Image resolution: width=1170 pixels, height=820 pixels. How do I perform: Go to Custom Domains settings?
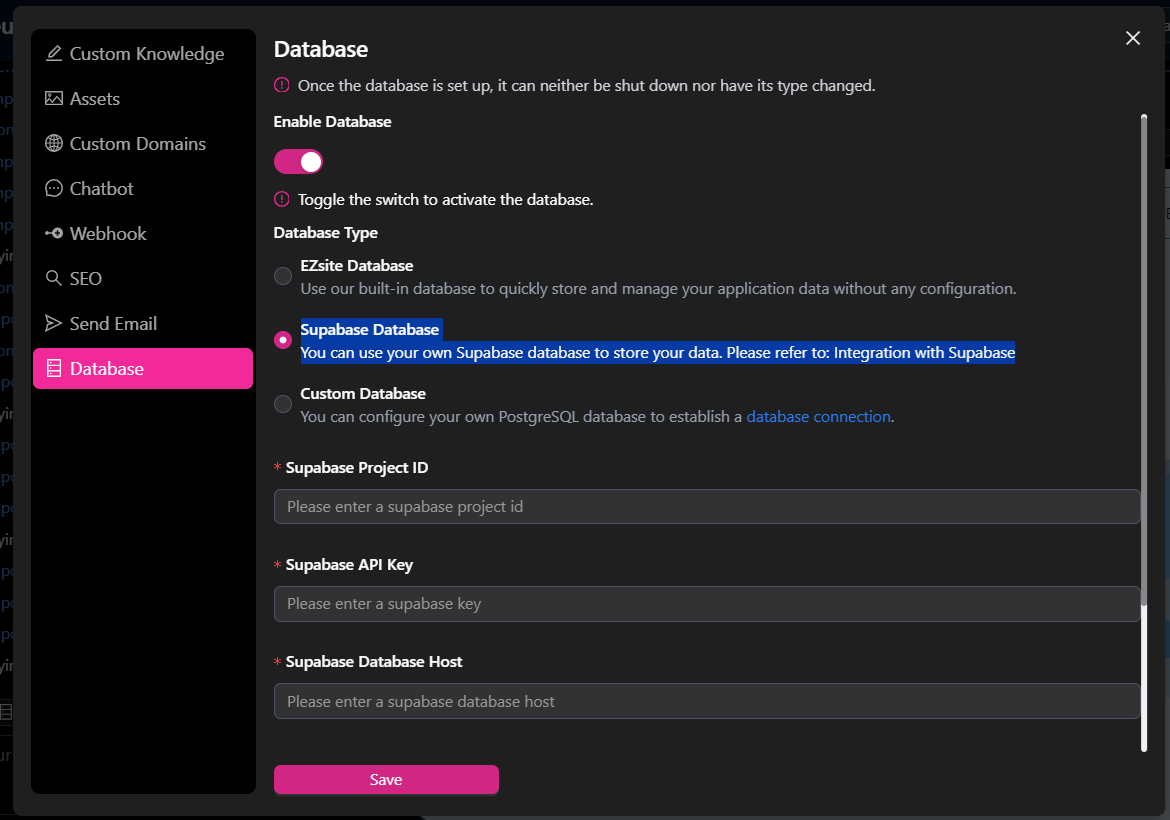pyautogui.click(x=143, y=143)
